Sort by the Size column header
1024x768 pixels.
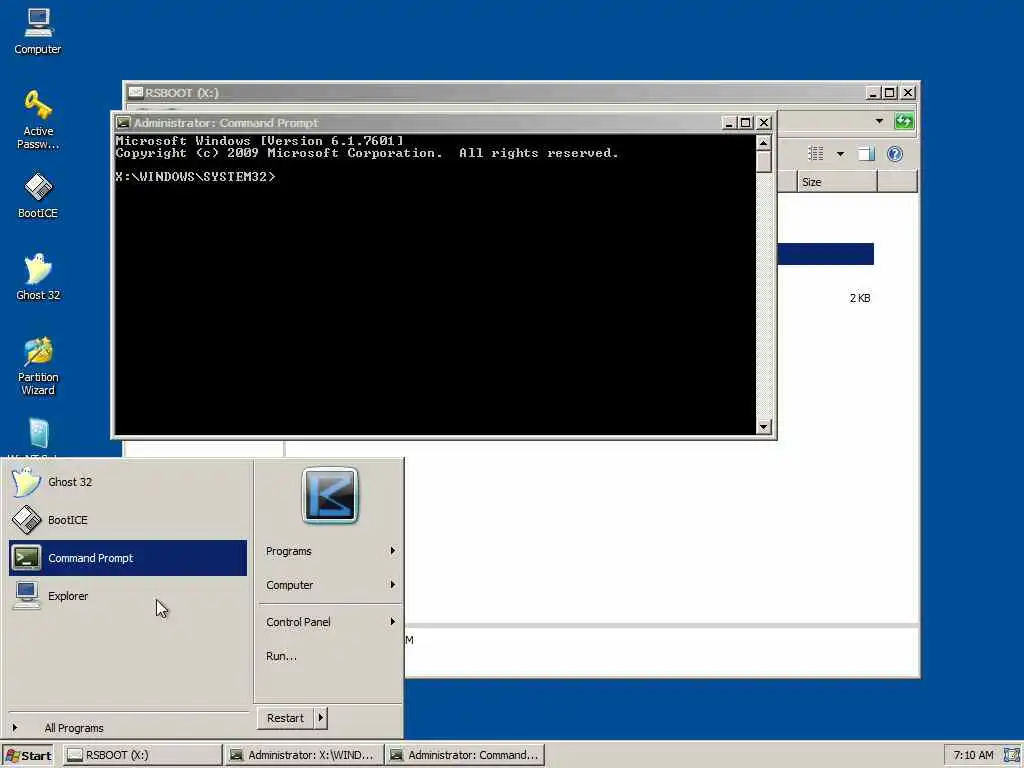837,182
